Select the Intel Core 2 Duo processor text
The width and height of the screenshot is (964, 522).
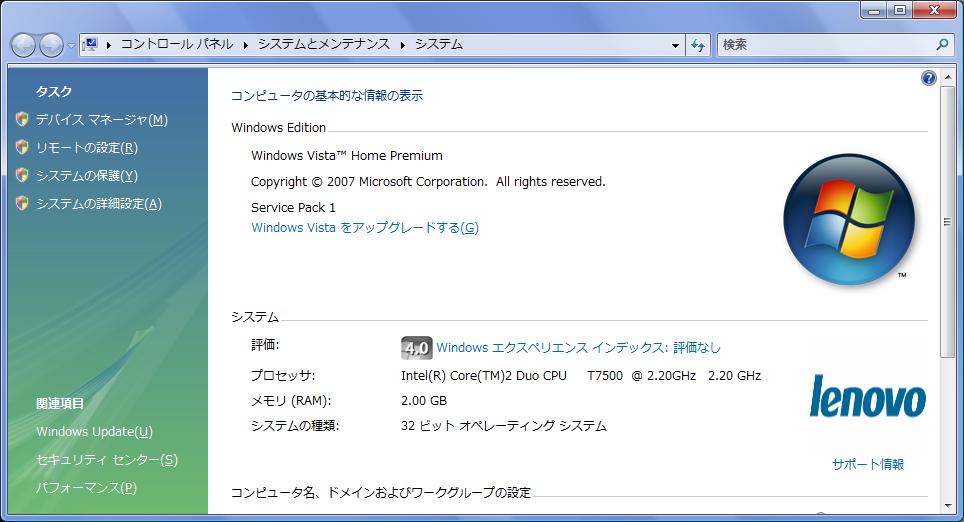(581, 376)
